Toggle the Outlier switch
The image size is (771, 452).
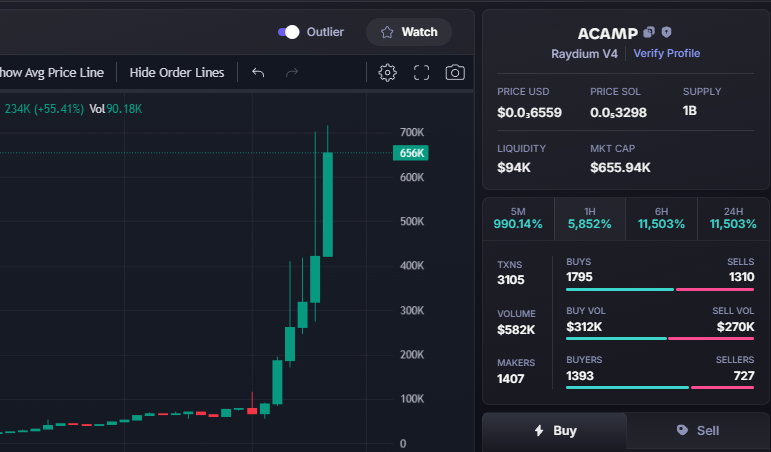point(289,32)
